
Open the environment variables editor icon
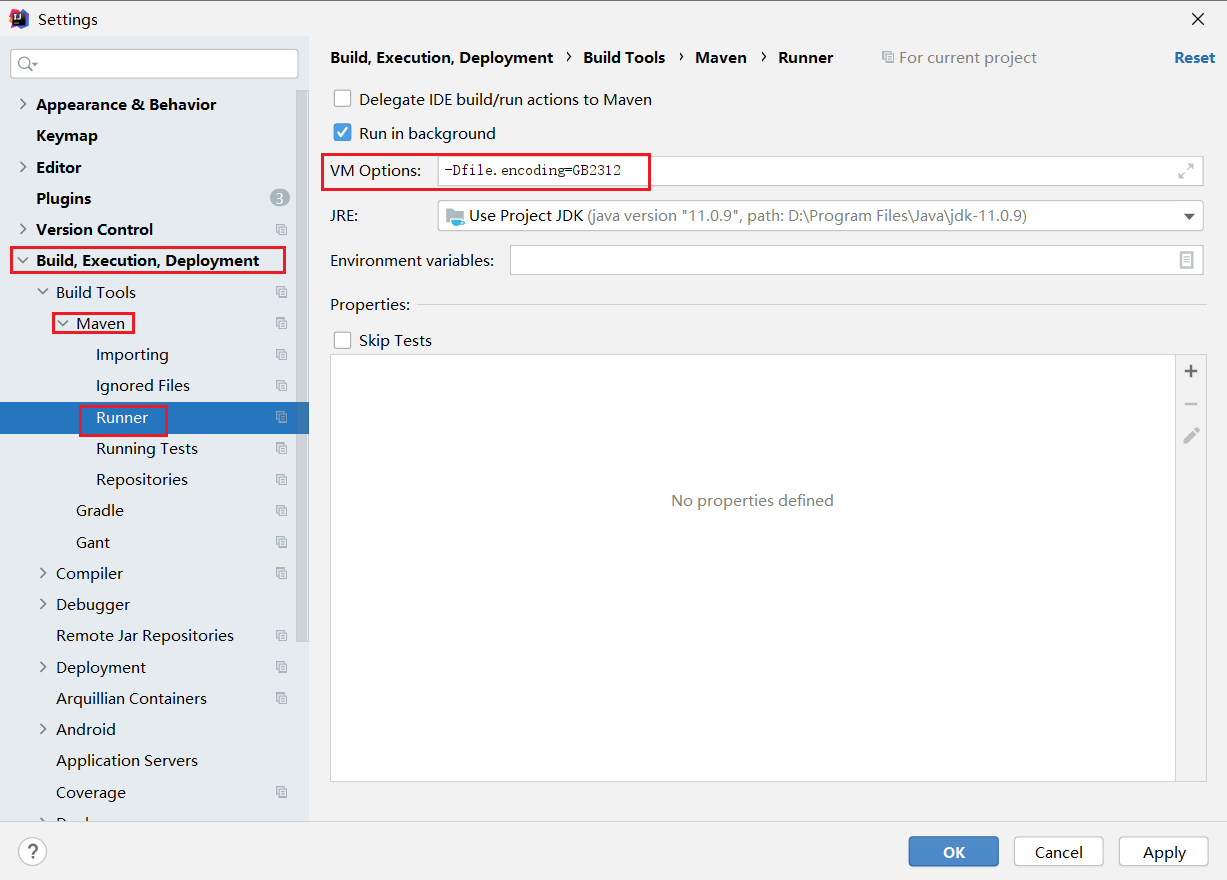point(1186,260)
